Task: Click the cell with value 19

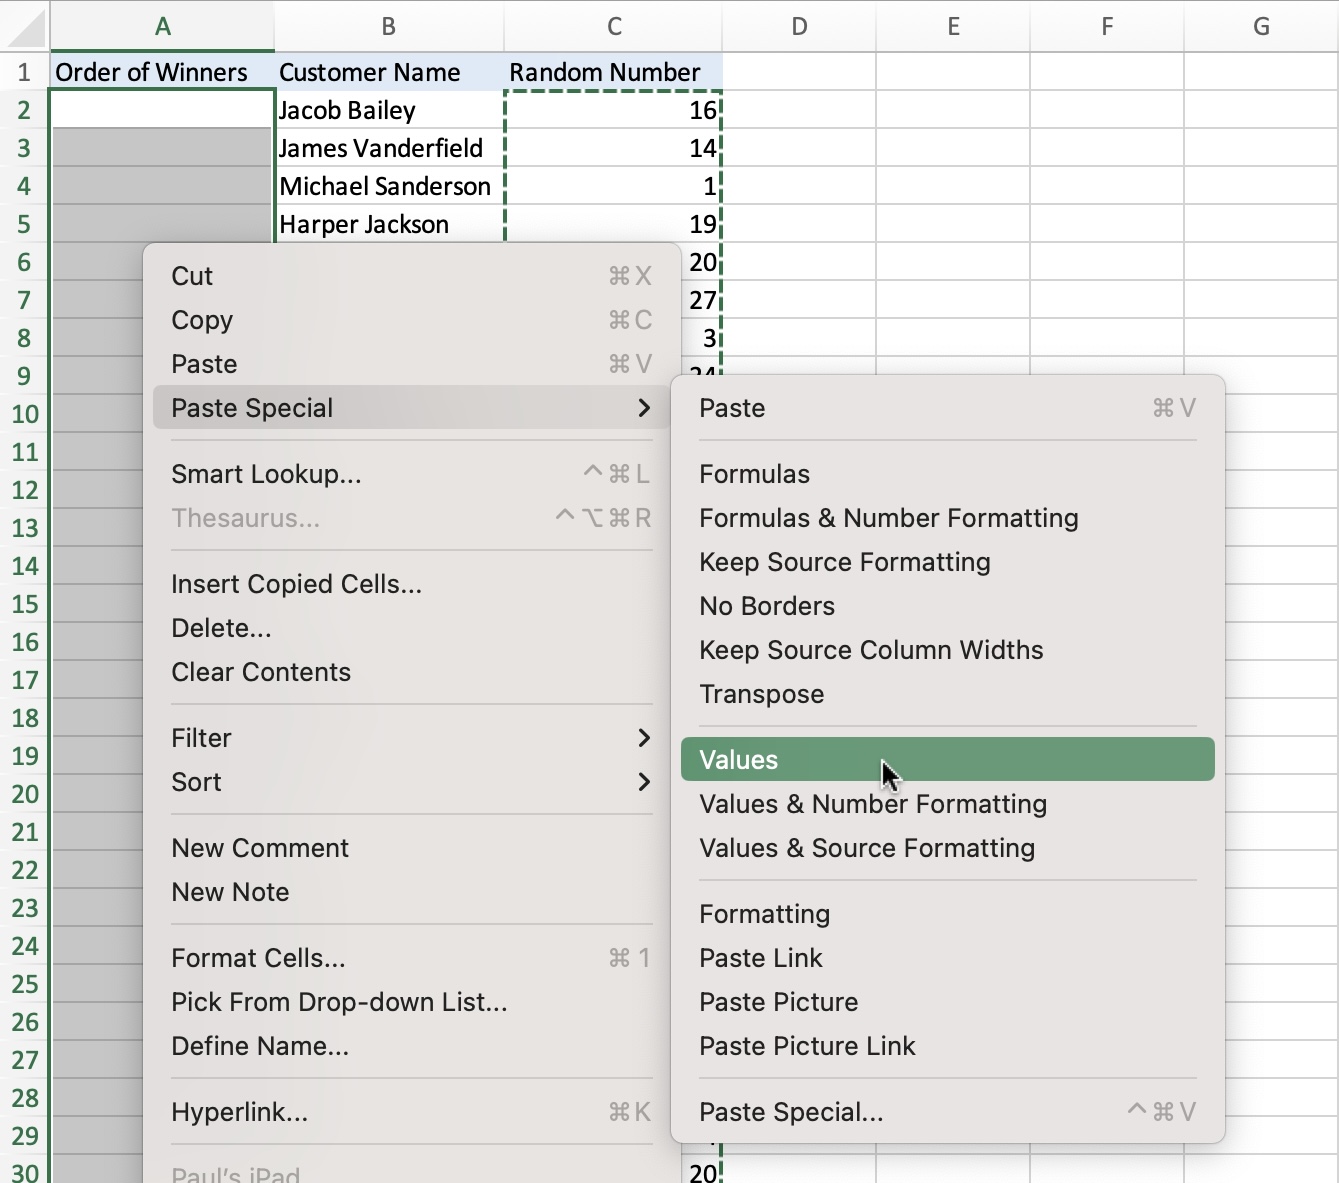Action: click(613, 224)
